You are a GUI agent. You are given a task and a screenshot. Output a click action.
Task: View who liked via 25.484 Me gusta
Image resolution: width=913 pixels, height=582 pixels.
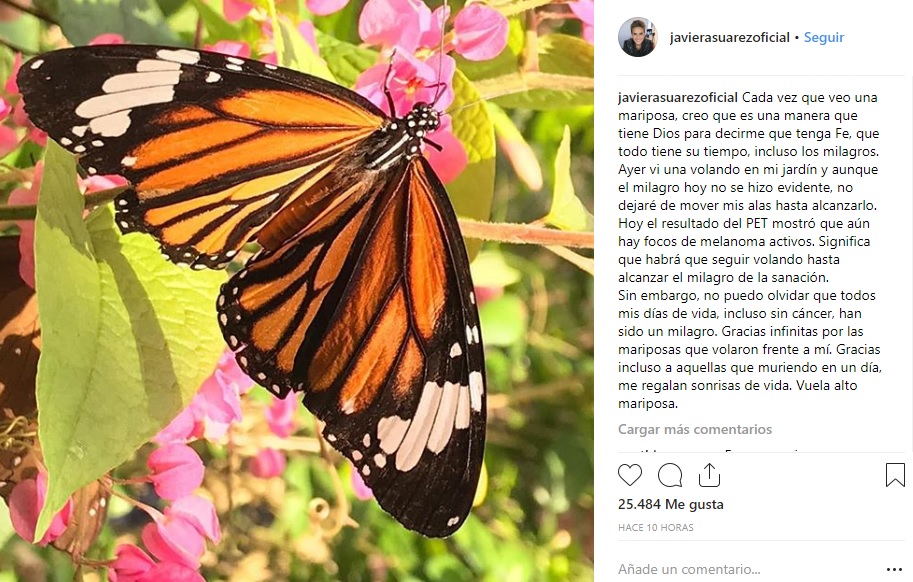(x=670, y=504)
